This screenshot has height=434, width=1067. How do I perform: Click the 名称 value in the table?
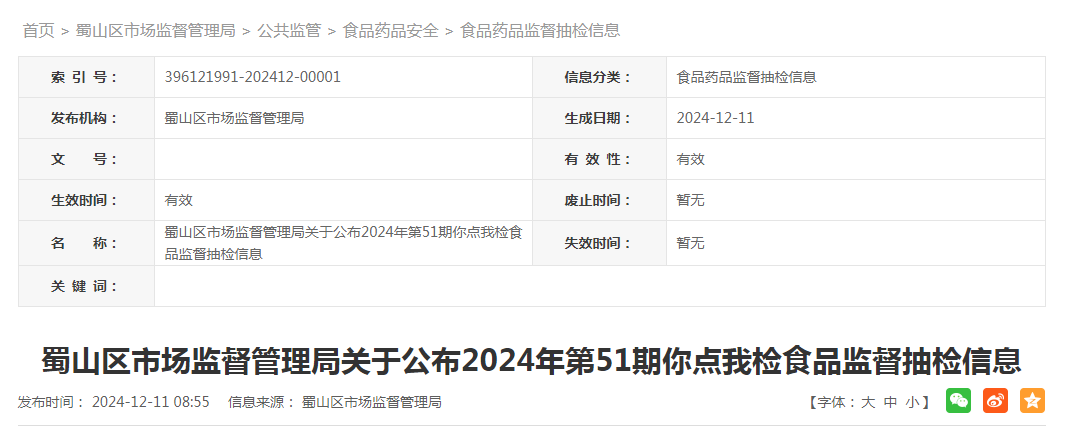(344, 243)
